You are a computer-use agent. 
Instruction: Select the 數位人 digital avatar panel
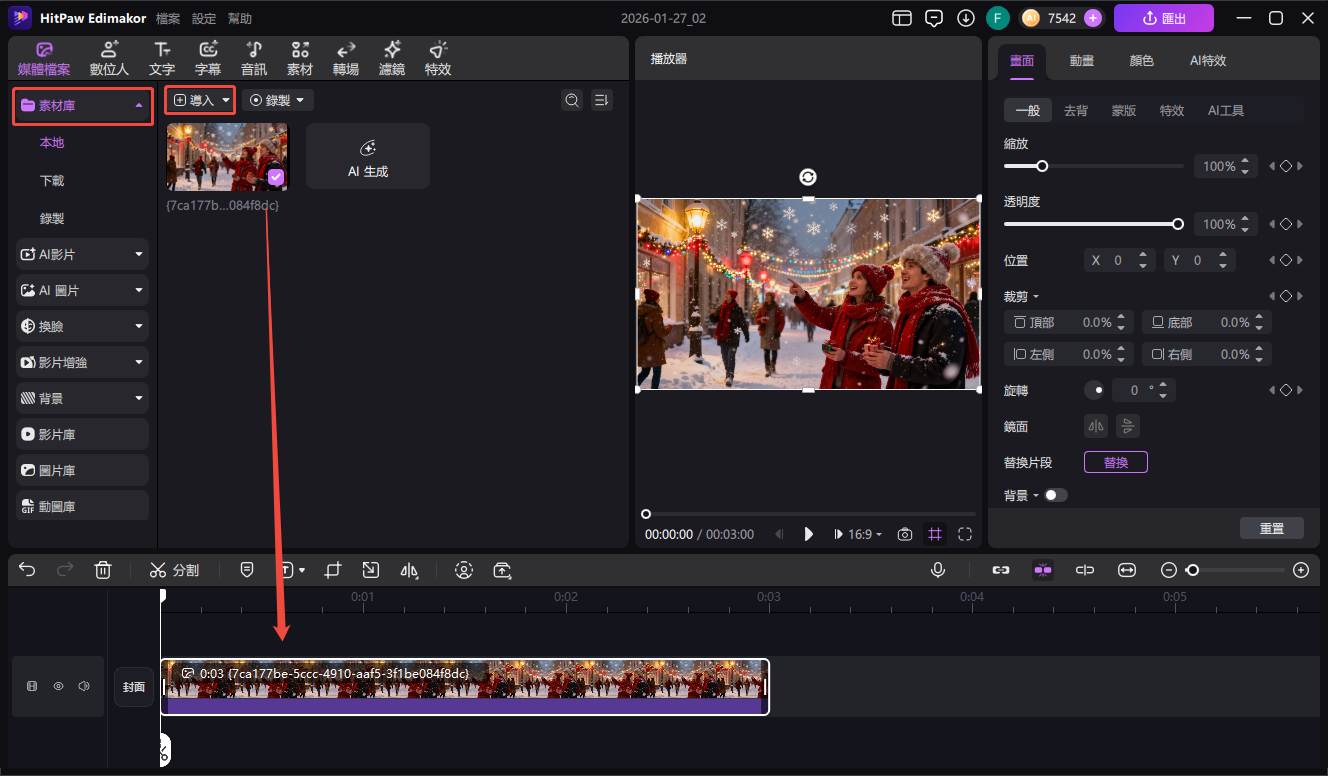pos(108,56)
